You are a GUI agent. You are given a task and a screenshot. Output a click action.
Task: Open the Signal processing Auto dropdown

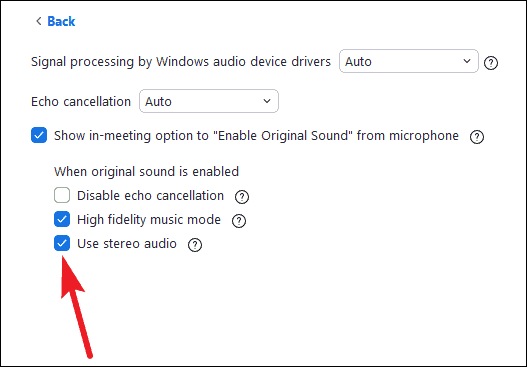(x=409, y=61)
